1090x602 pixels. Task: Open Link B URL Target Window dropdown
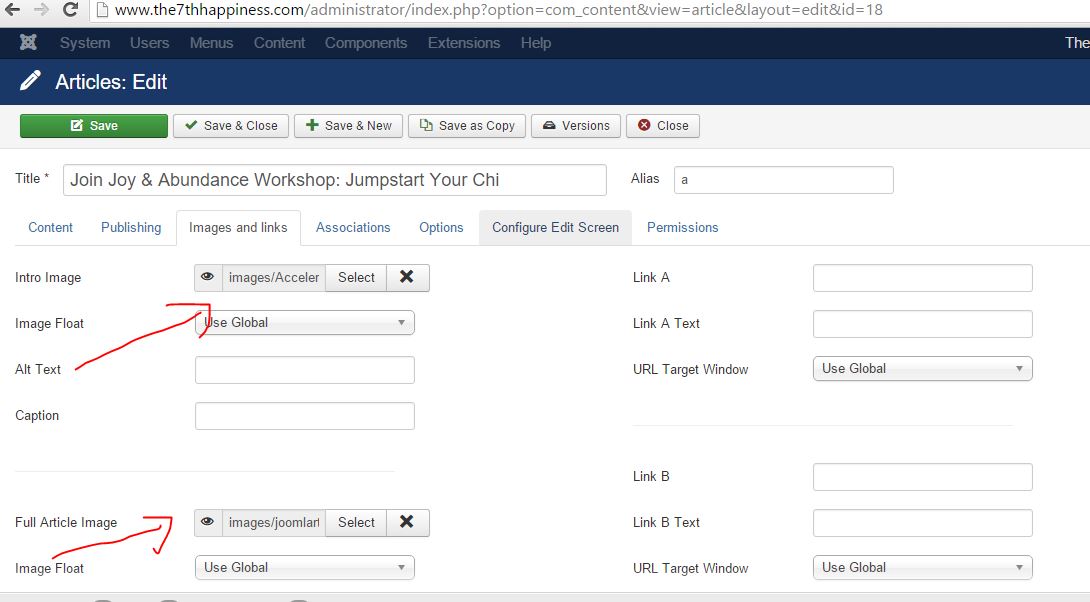(922, 567)
